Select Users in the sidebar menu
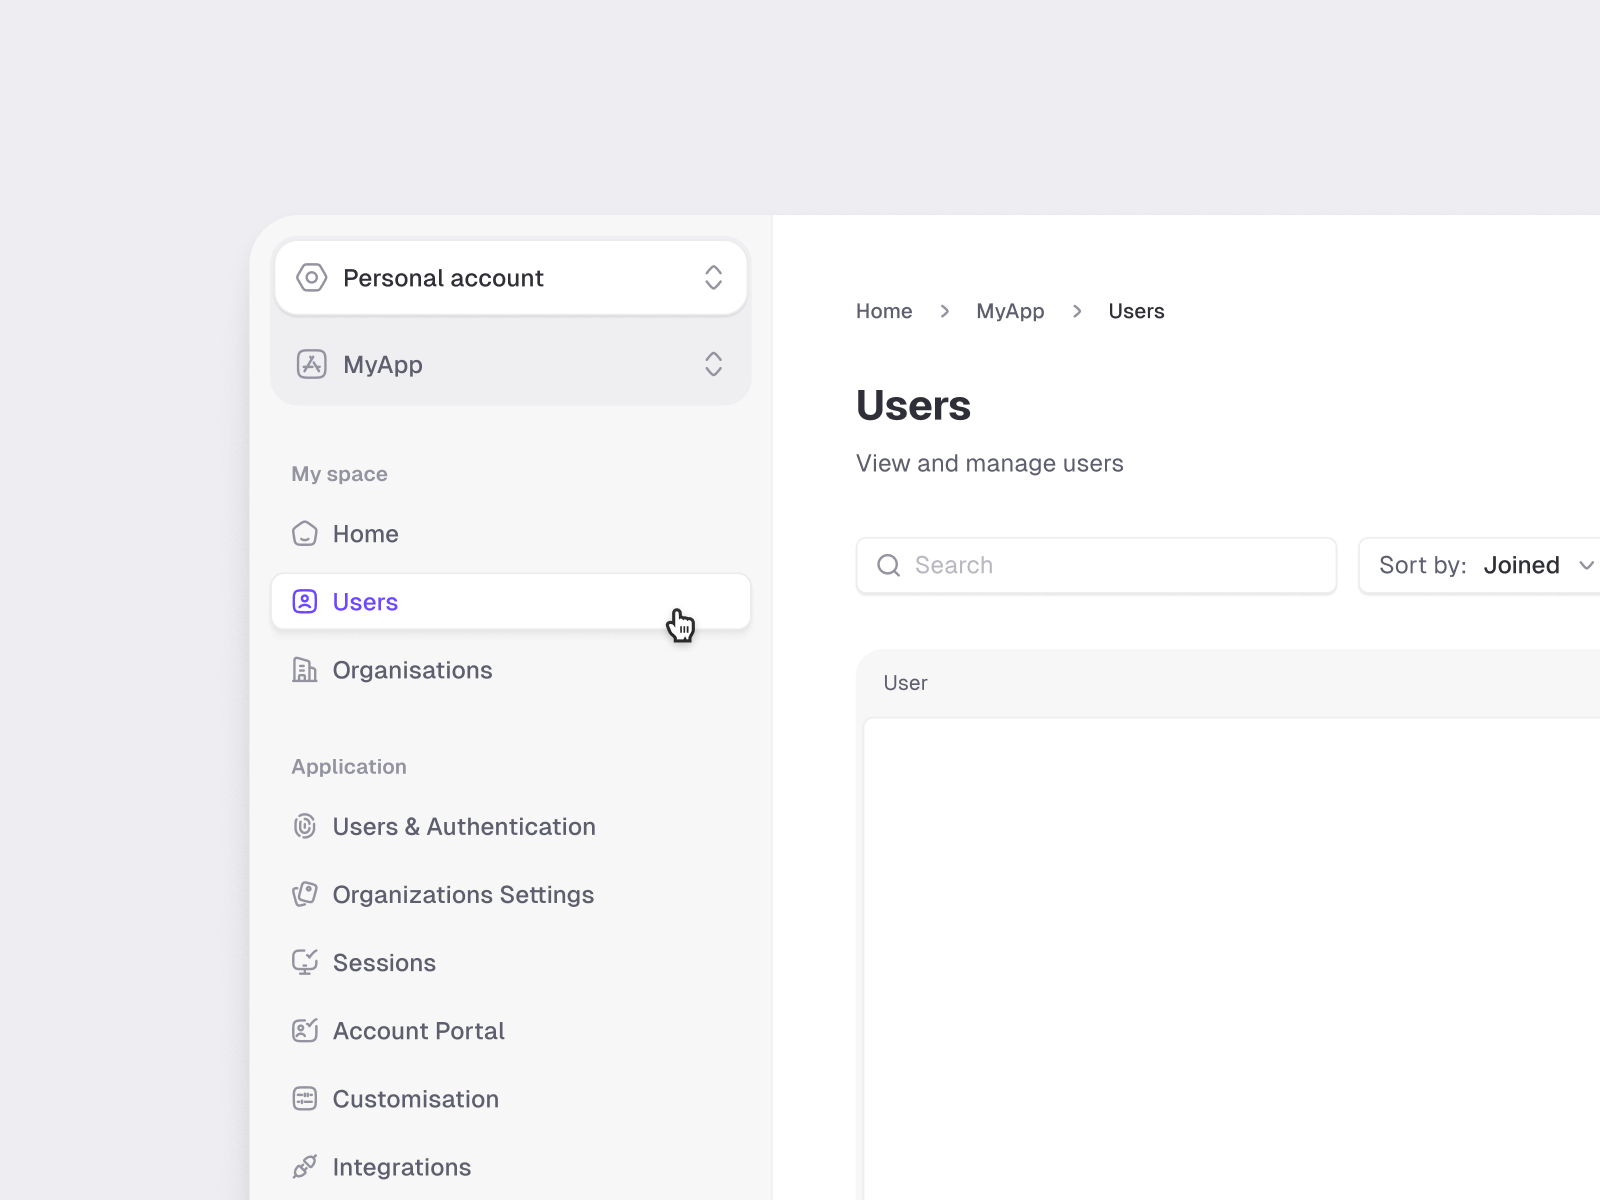Screen dimensions: 1600x1200 click(366, 602)
